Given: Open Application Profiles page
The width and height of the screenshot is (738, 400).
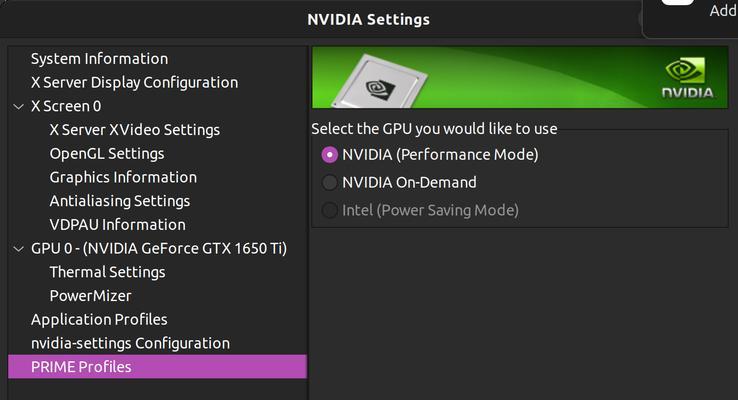Looking at the screenshot, I should point(99,320).
